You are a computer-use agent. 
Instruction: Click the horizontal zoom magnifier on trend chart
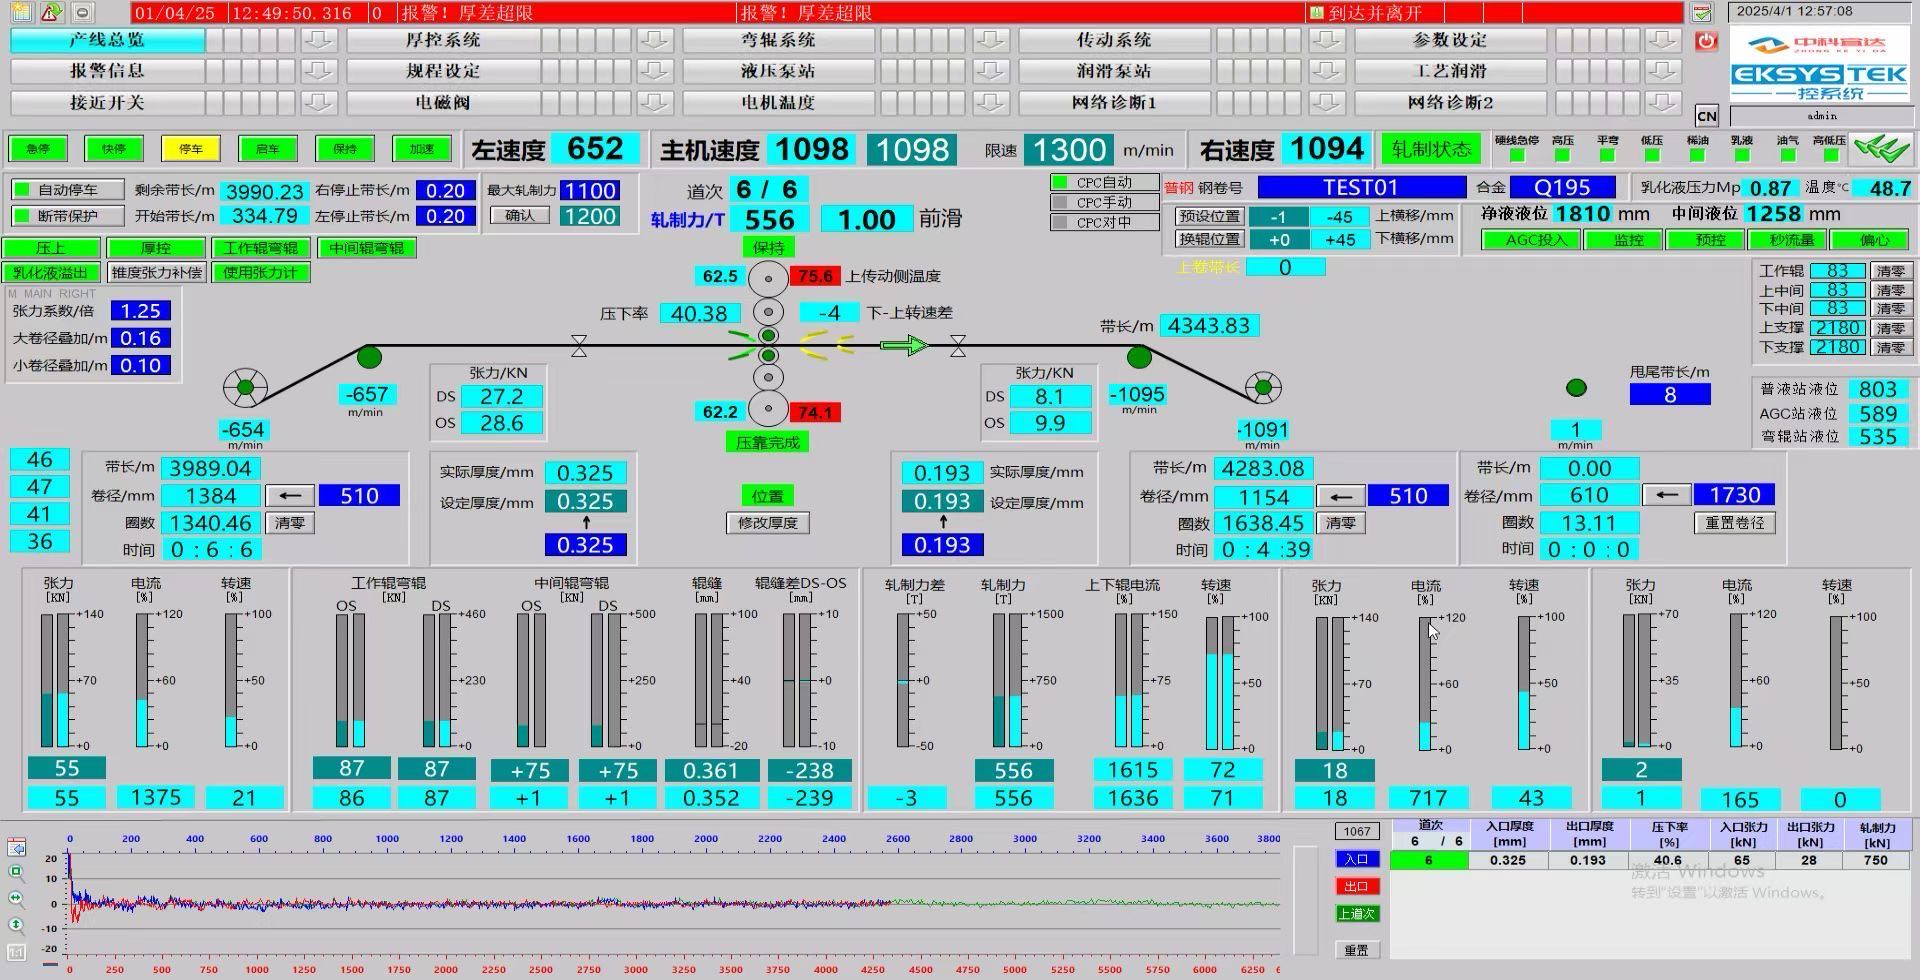point(17,898)
